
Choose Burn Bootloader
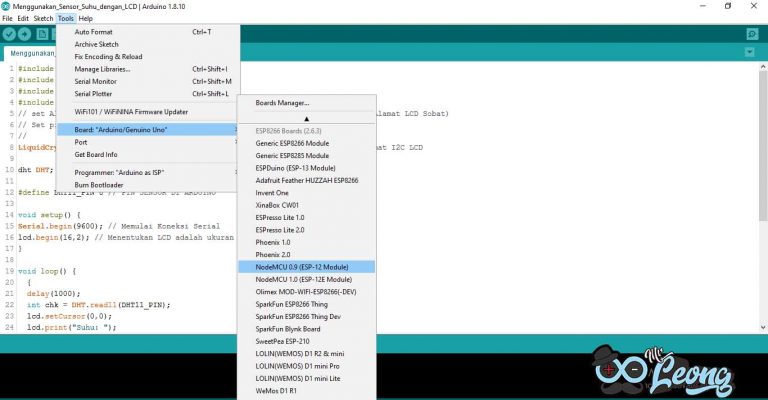148,185
